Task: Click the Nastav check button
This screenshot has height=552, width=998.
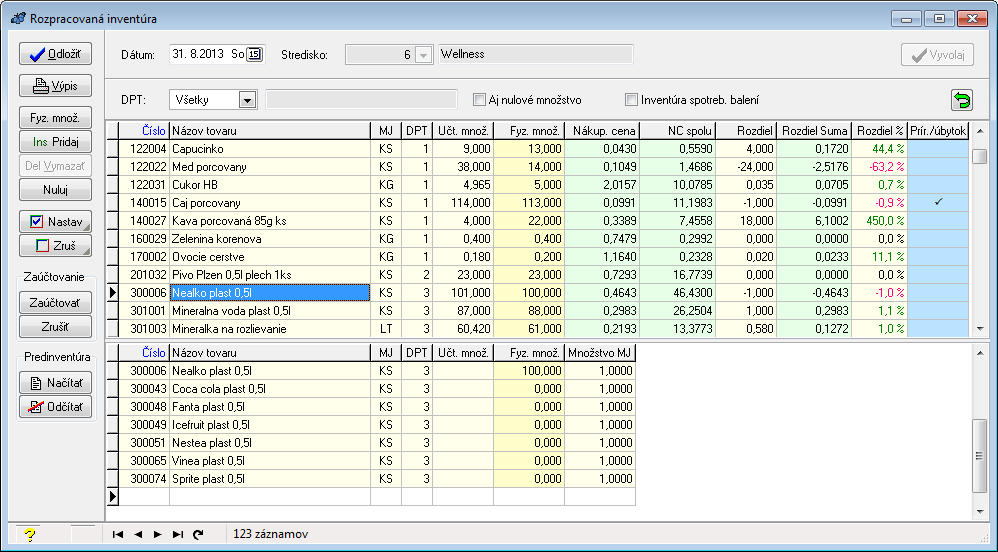Action: point(55,222)
